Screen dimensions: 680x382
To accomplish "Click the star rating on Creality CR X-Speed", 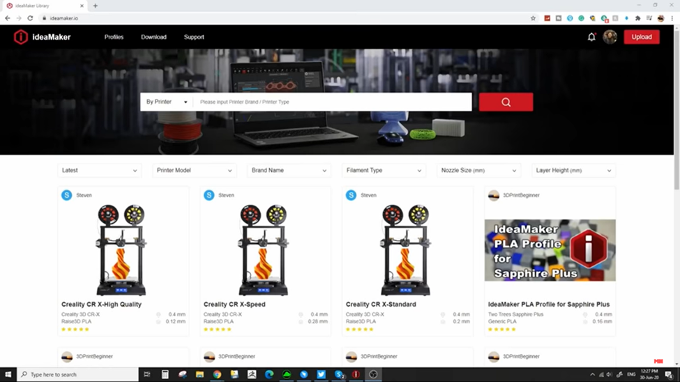I will pos(217,330).
